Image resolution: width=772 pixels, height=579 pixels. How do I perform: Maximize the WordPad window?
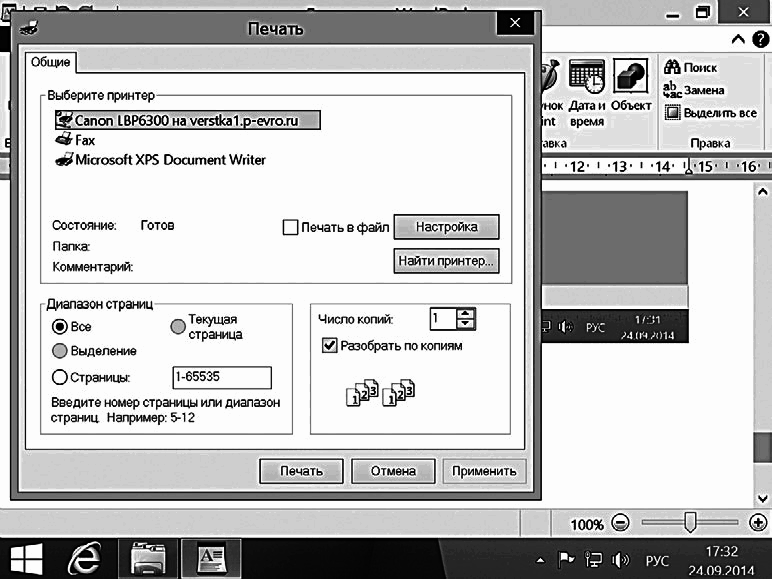tap(703, 12)
